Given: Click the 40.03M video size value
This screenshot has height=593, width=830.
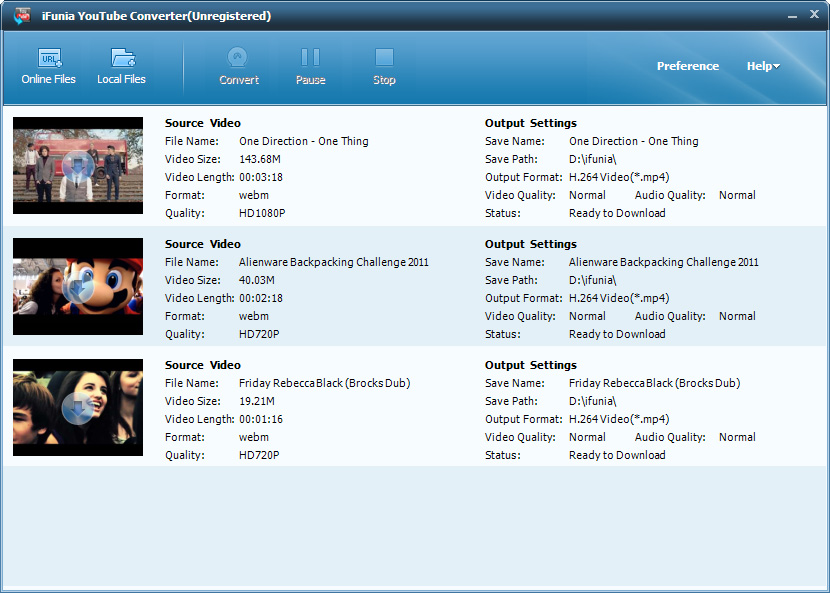Looking at the screenshot, I should pos(256,280).
